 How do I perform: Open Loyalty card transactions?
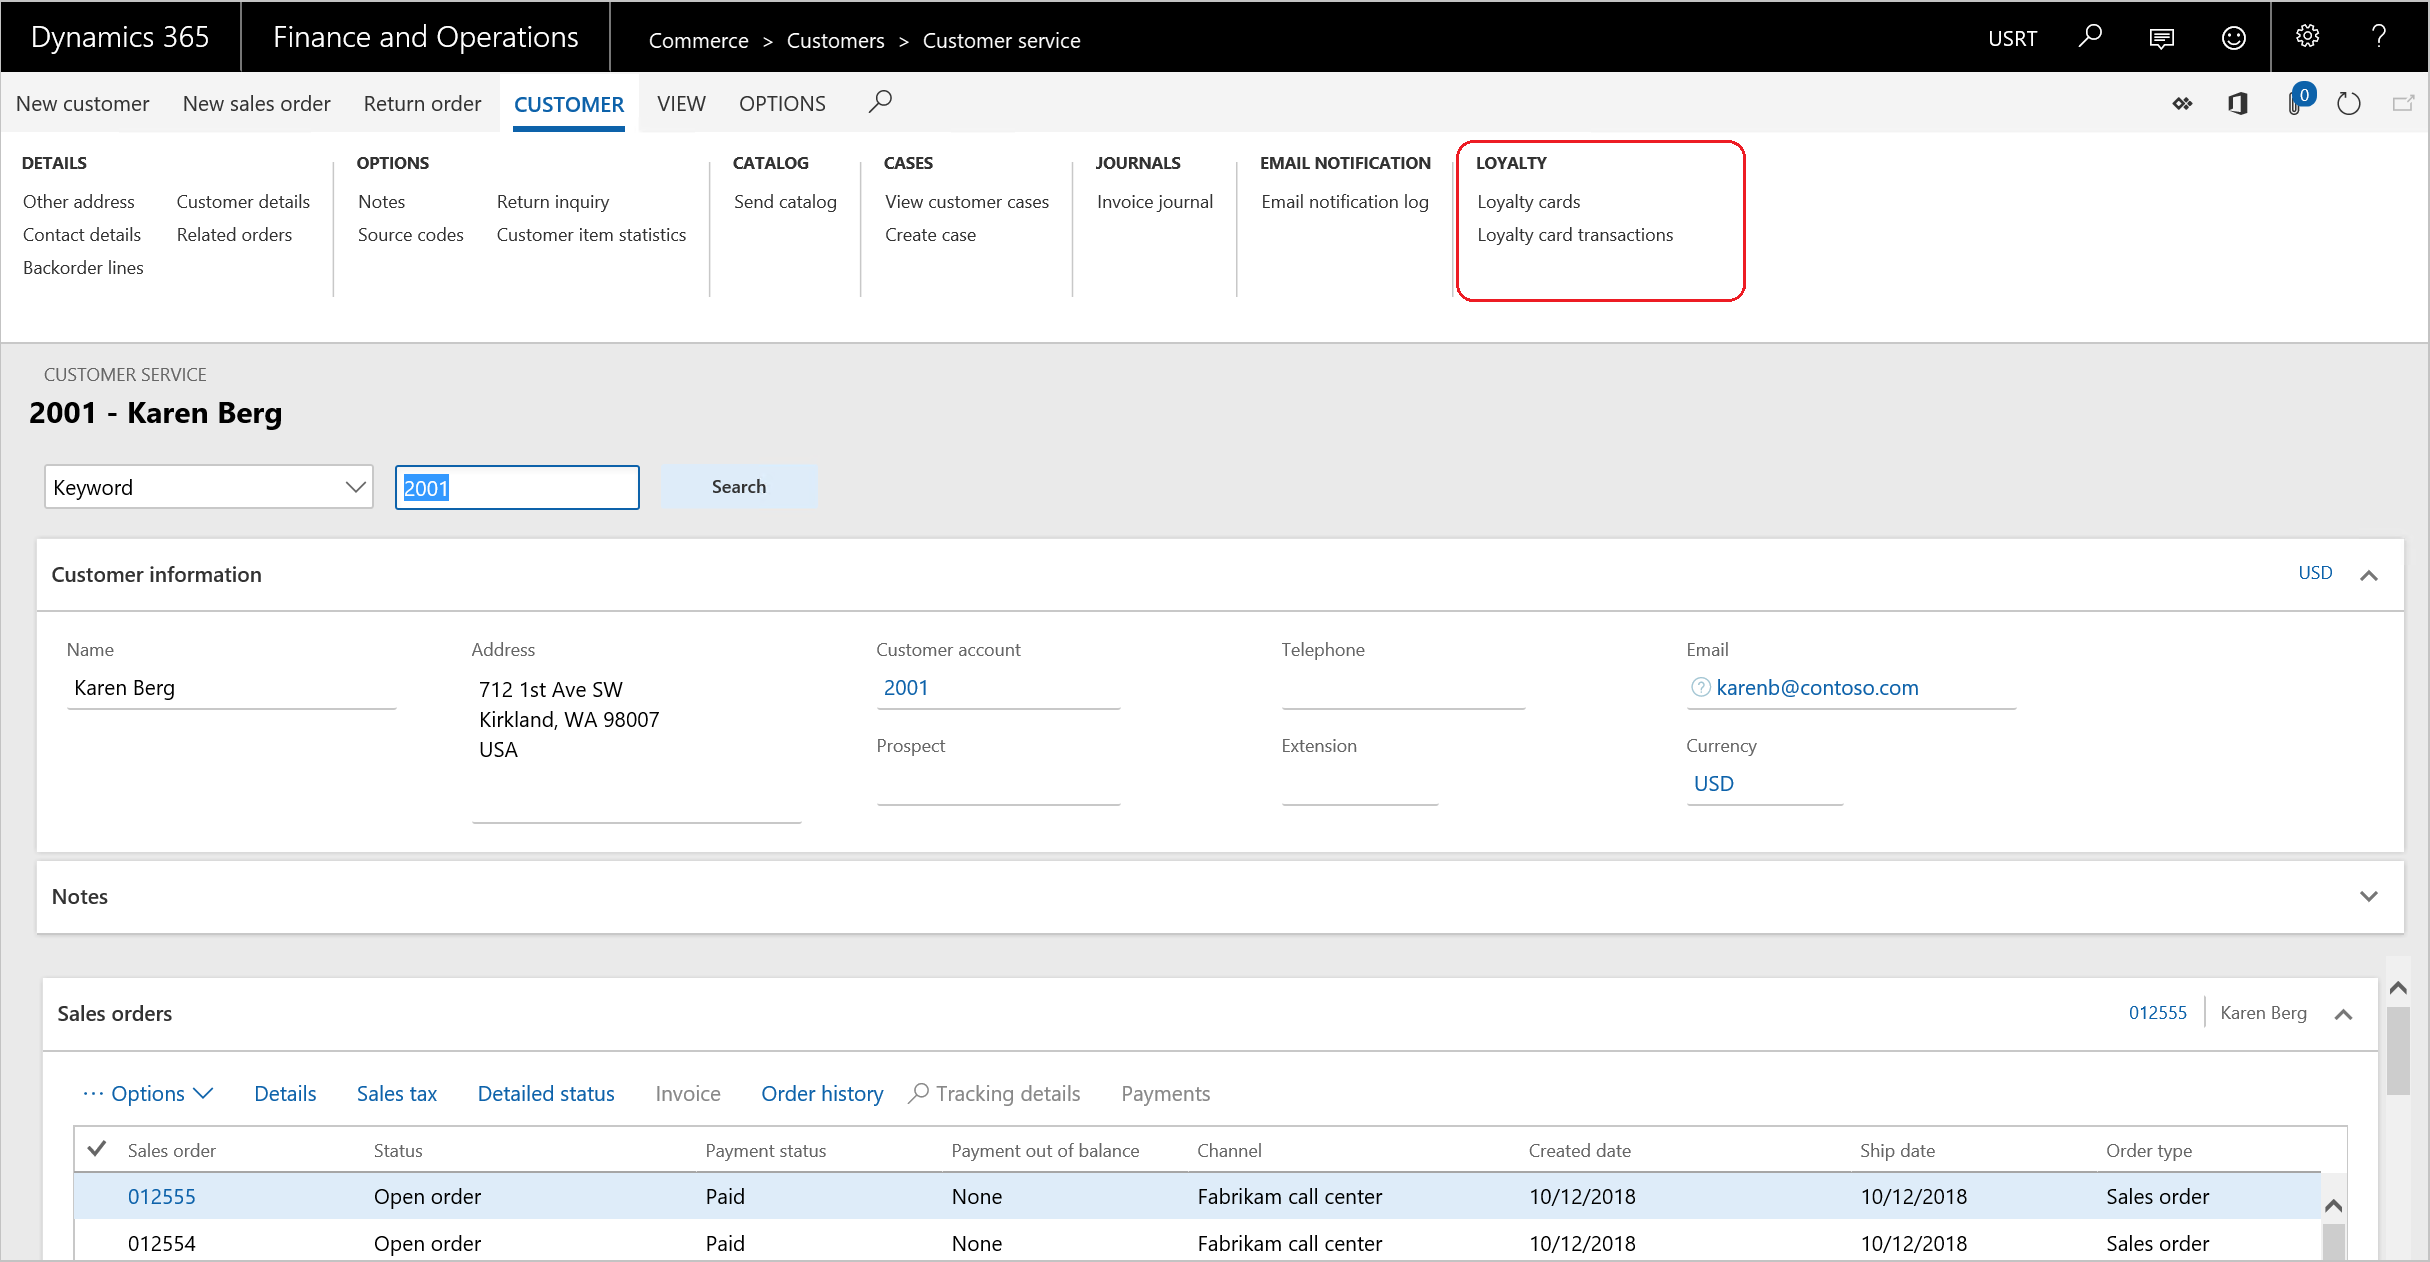point(1573,235)
